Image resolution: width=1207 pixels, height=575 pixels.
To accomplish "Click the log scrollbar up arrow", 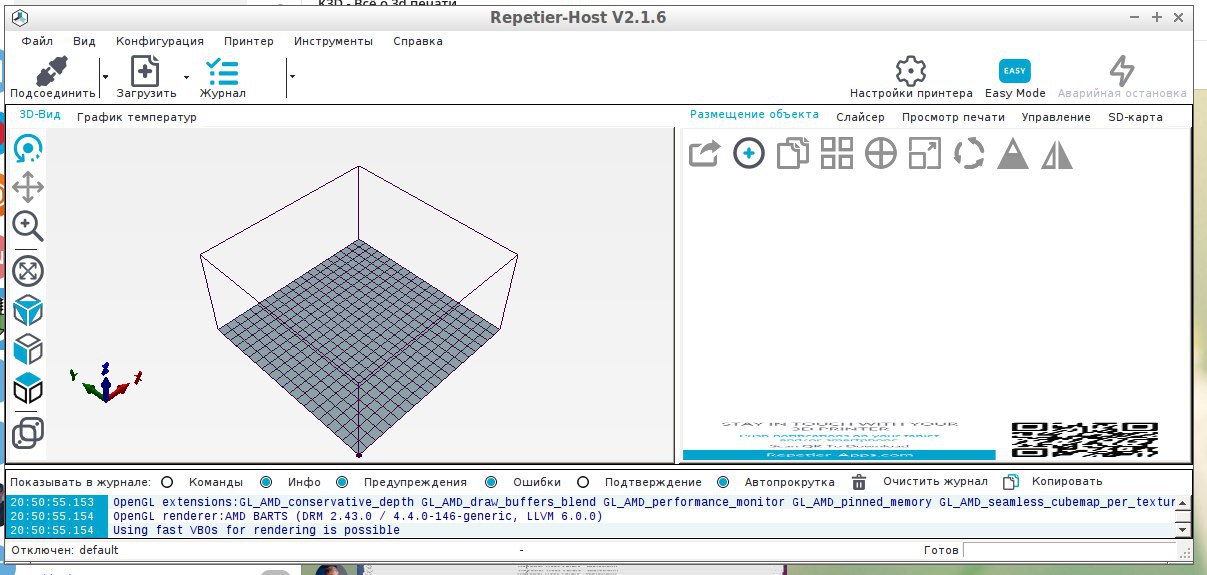I will (1182, 502).
